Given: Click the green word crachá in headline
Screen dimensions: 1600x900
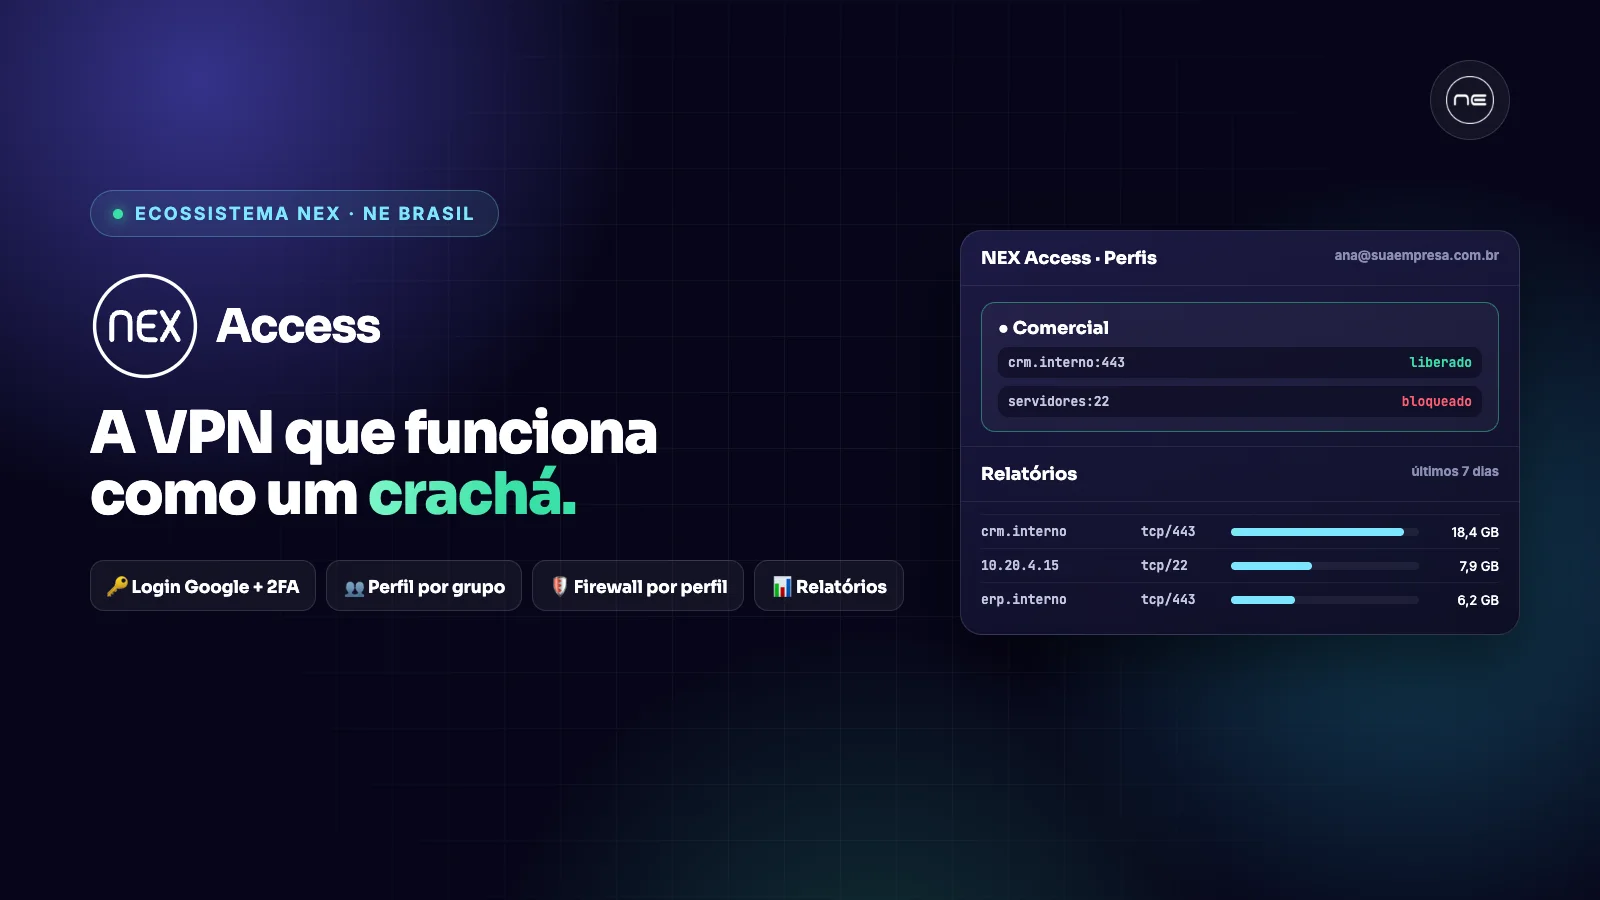Looking at the screenshot, I should tap(472, 494).
